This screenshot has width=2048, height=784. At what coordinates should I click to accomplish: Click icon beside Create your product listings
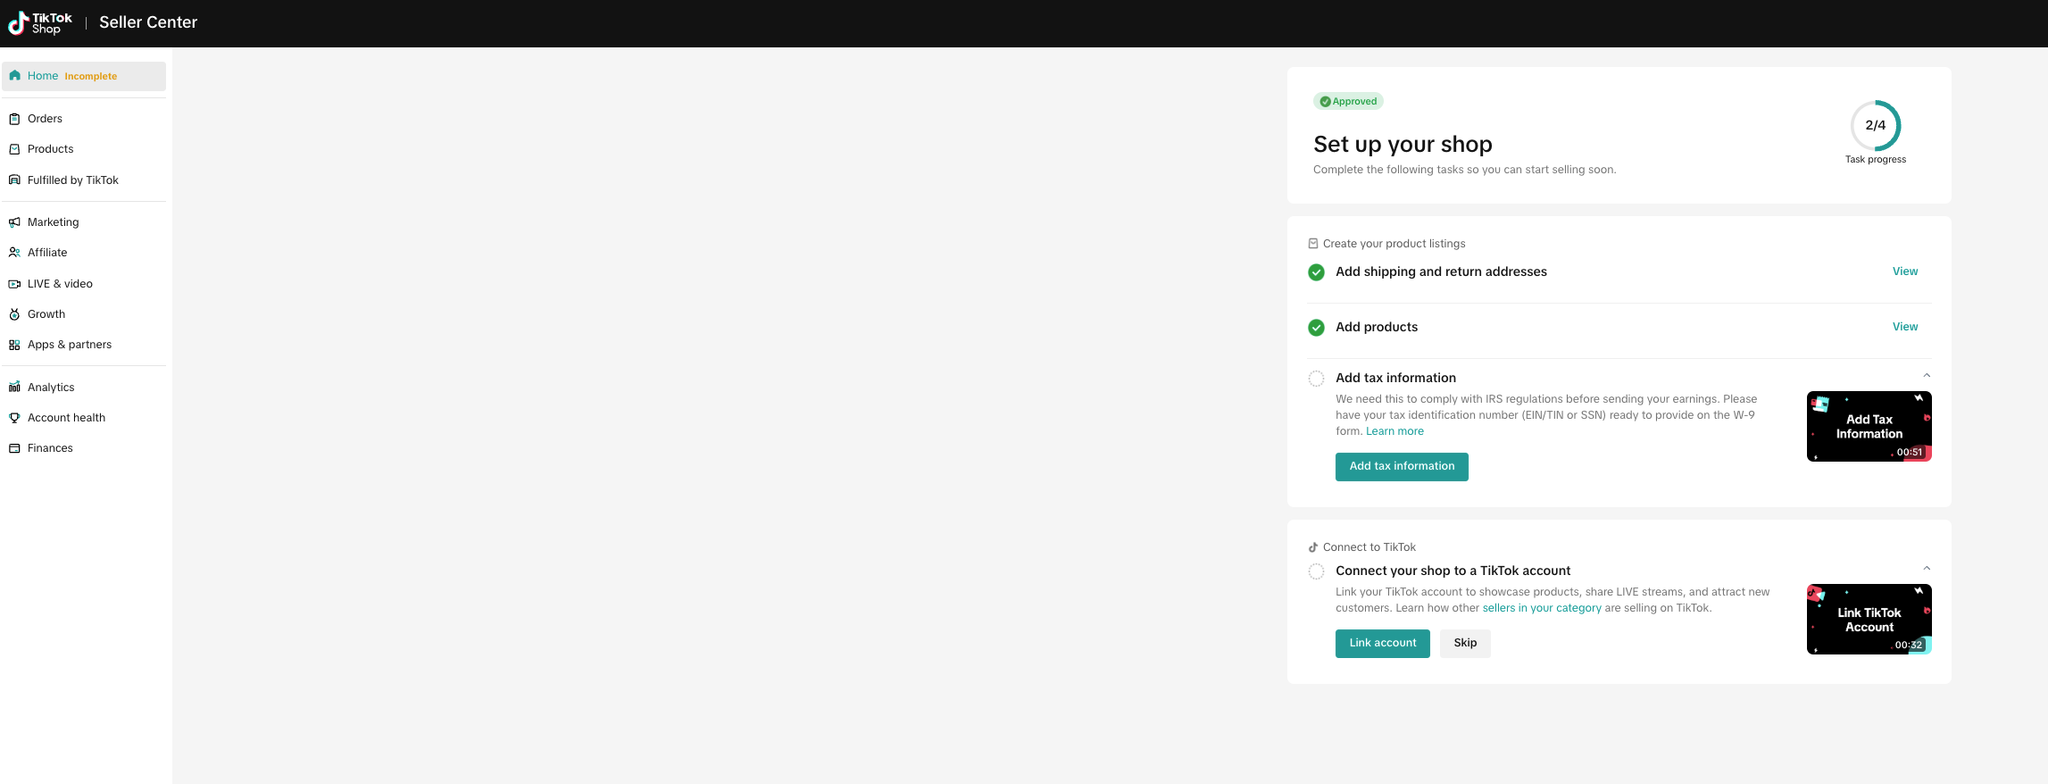tap(1313, 244)
